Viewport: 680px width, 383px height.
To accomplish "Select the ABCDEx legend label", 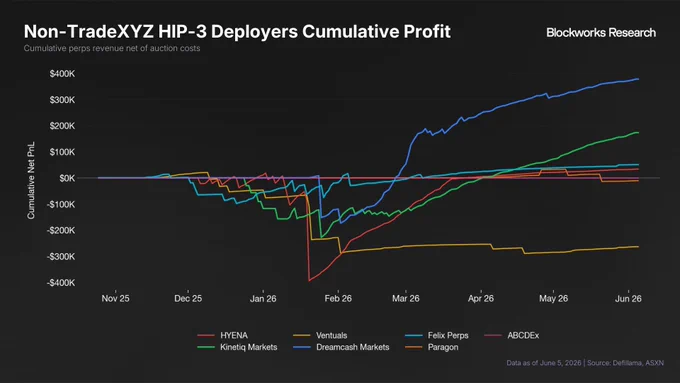I will coord(523,336).
